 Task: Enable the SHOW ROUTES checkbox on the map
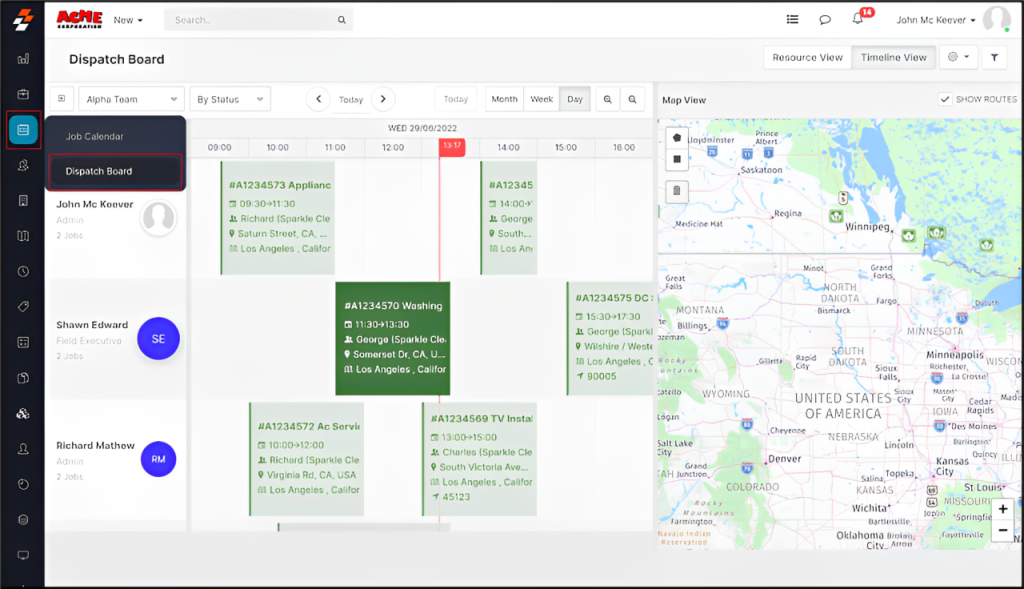[945, 100]
